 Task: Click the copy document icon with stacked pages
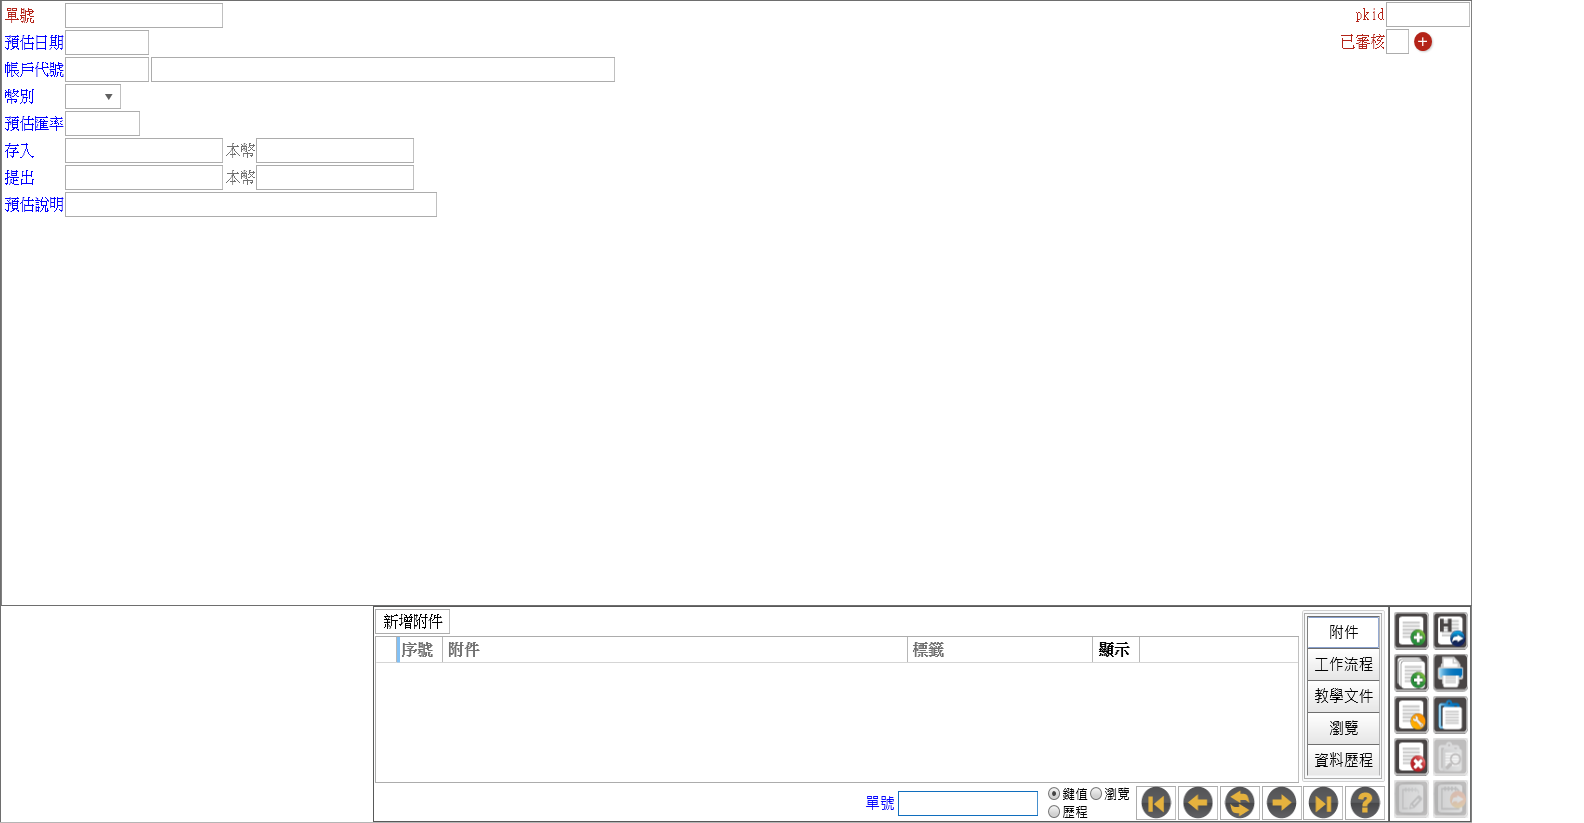click(x=1411, y=673)
